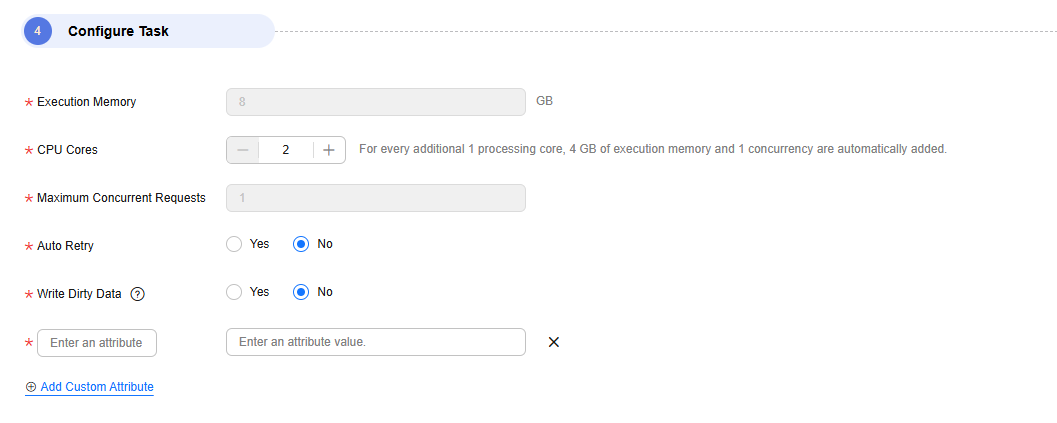Increase CPU Cores with the plus button
Image resolution: width=1057 pixels, height=423 pixels.
[x=329, y=150]
